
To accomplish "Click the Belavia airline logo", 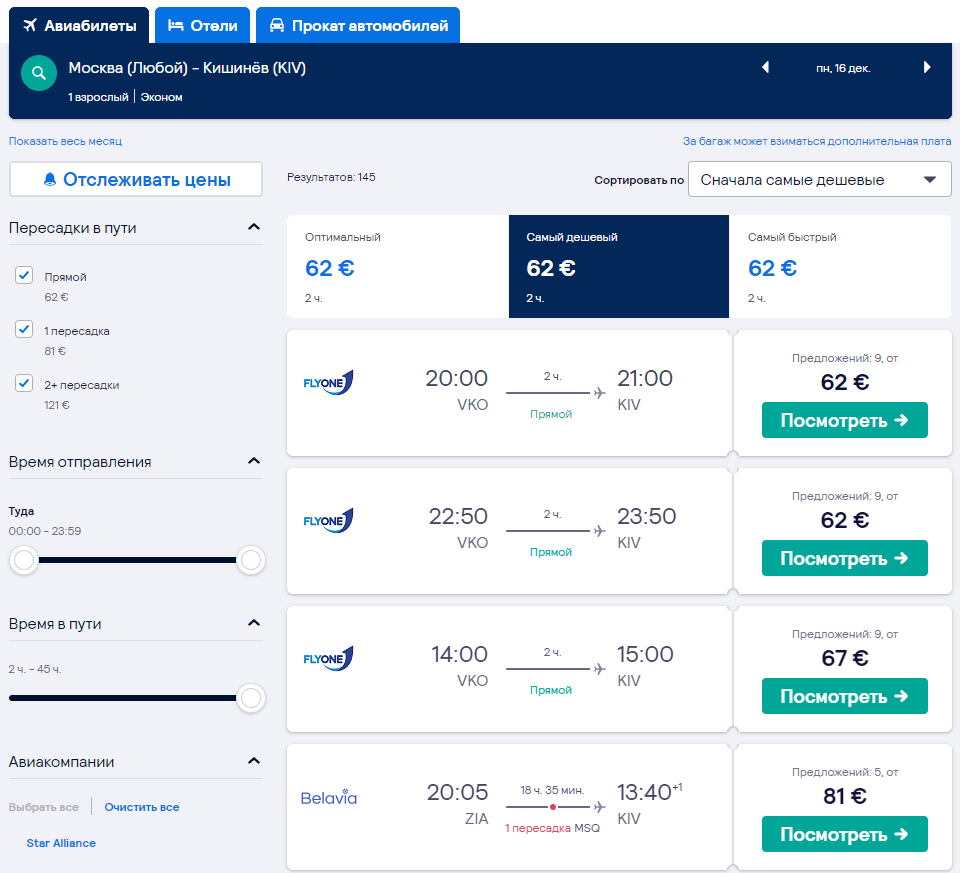I will pos(329,798).
